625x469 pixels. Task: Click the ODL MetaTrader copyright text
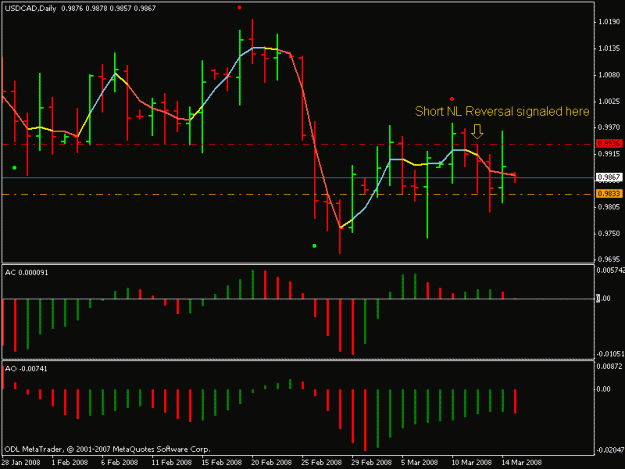tap(107, 449)
